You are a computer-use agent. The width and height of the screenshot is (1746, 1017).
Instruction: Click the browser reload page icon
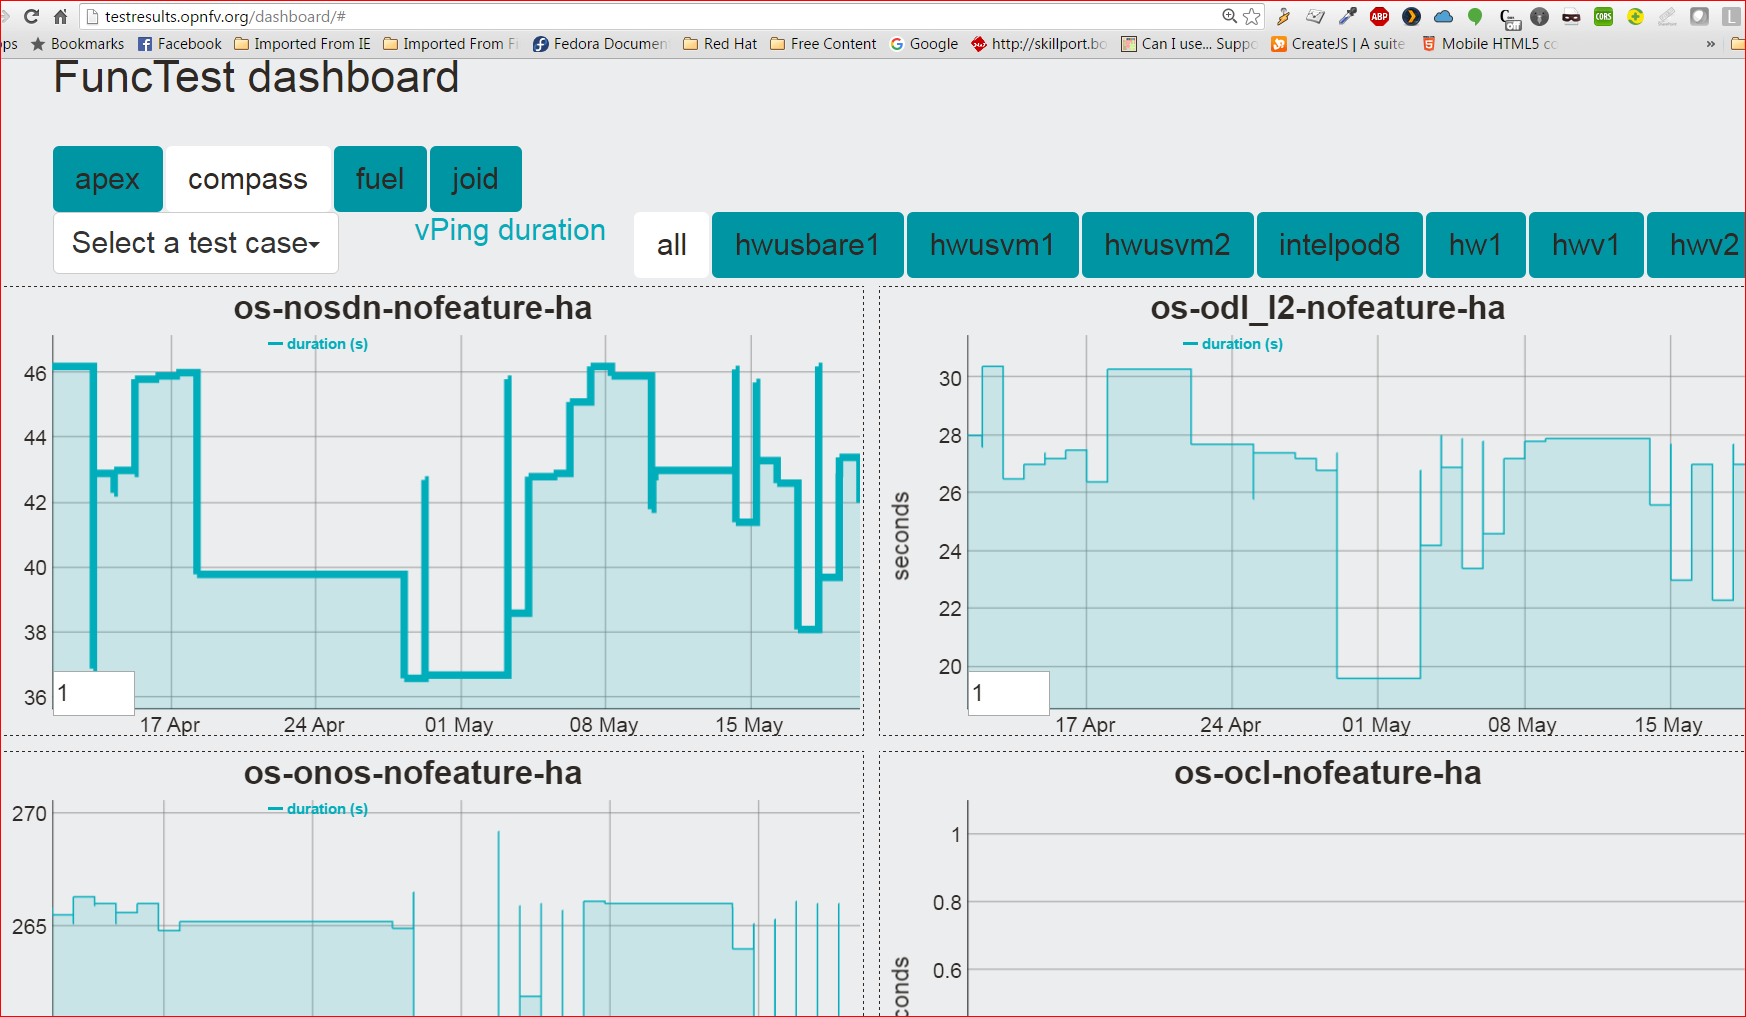[32, 16]
